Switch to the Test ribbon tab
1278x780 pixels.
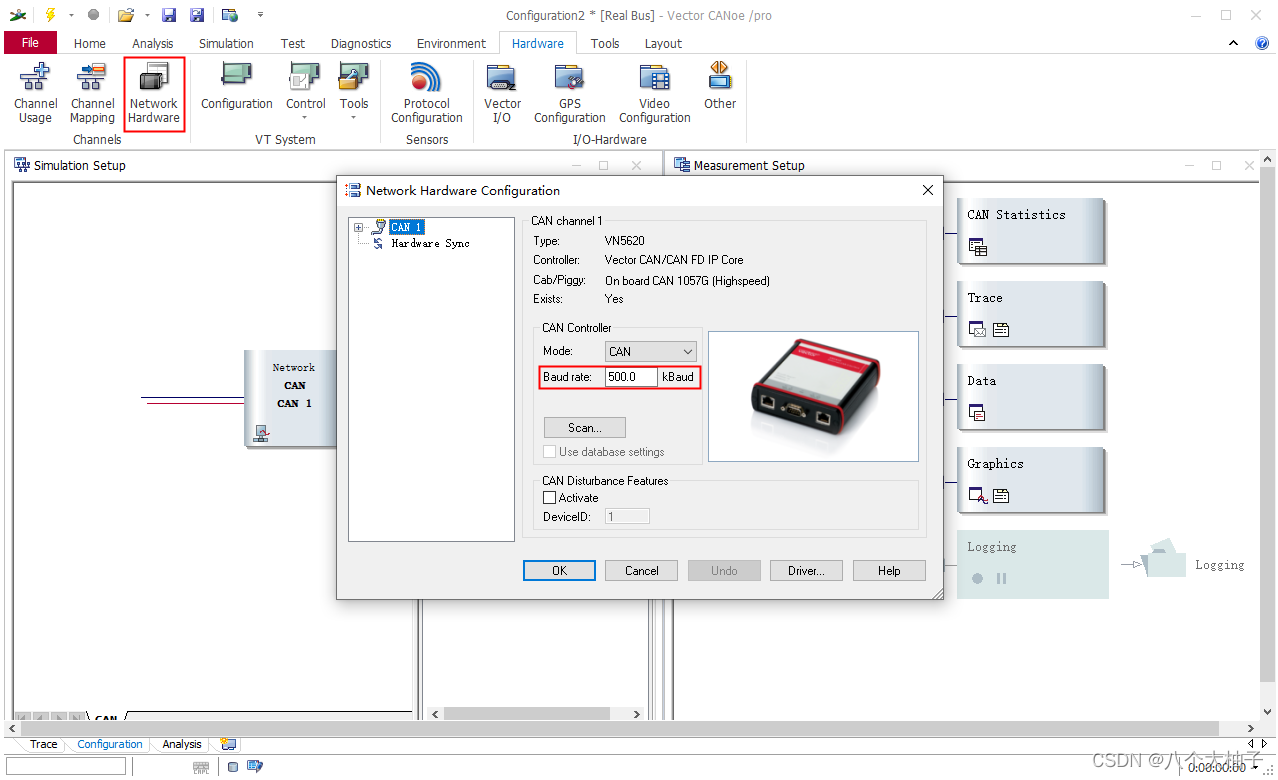pyautogui.click(x=293, y=43)
